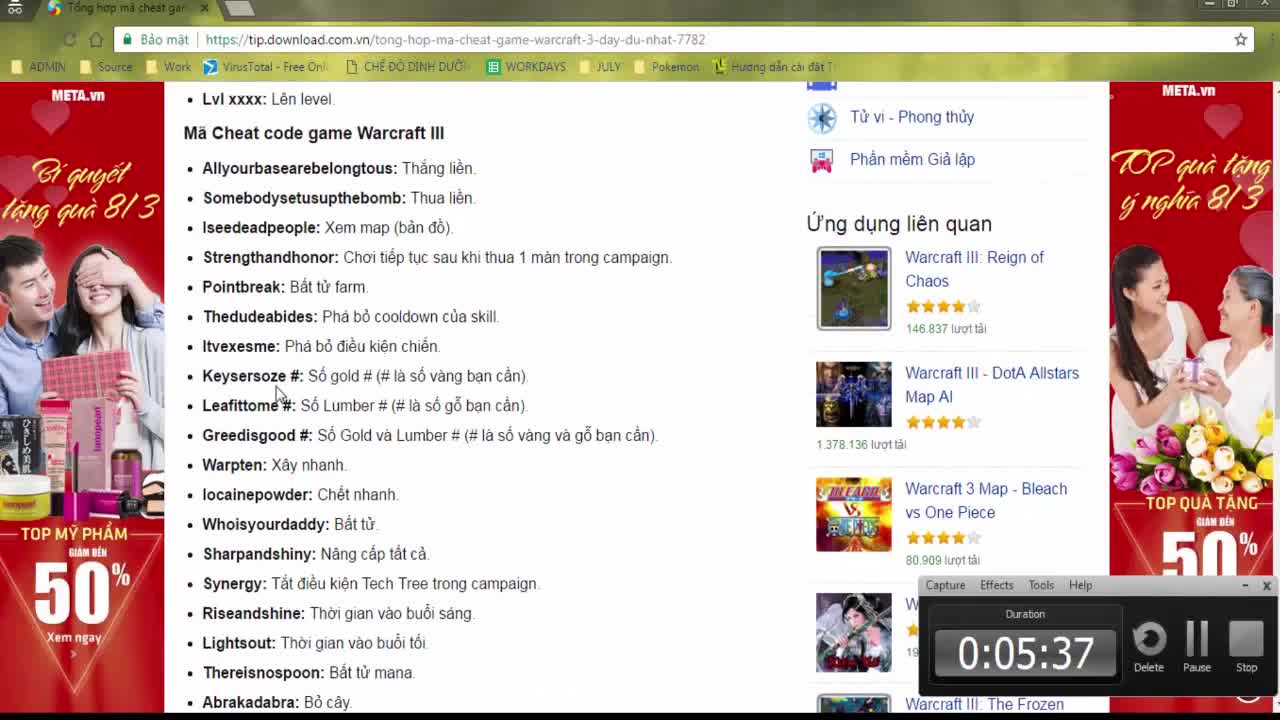Click the Whoisyourdaddy cheat text
This screenshot has height=720, width=1280.
266,524
